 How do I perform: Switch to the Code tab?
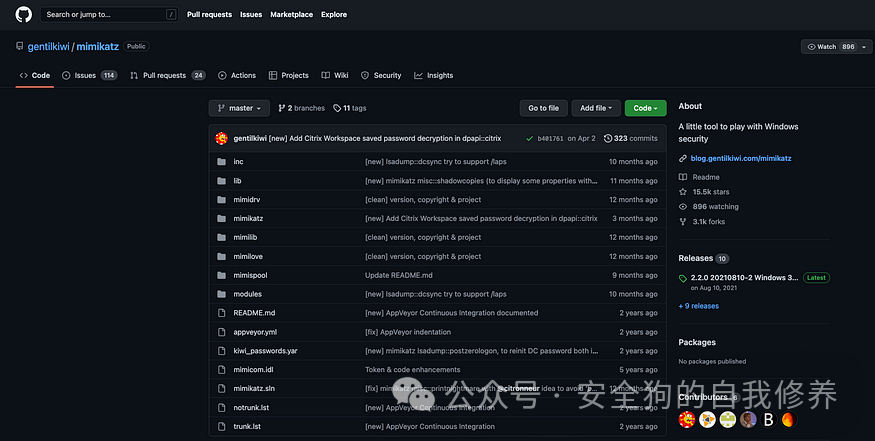[x=35, y=75]
